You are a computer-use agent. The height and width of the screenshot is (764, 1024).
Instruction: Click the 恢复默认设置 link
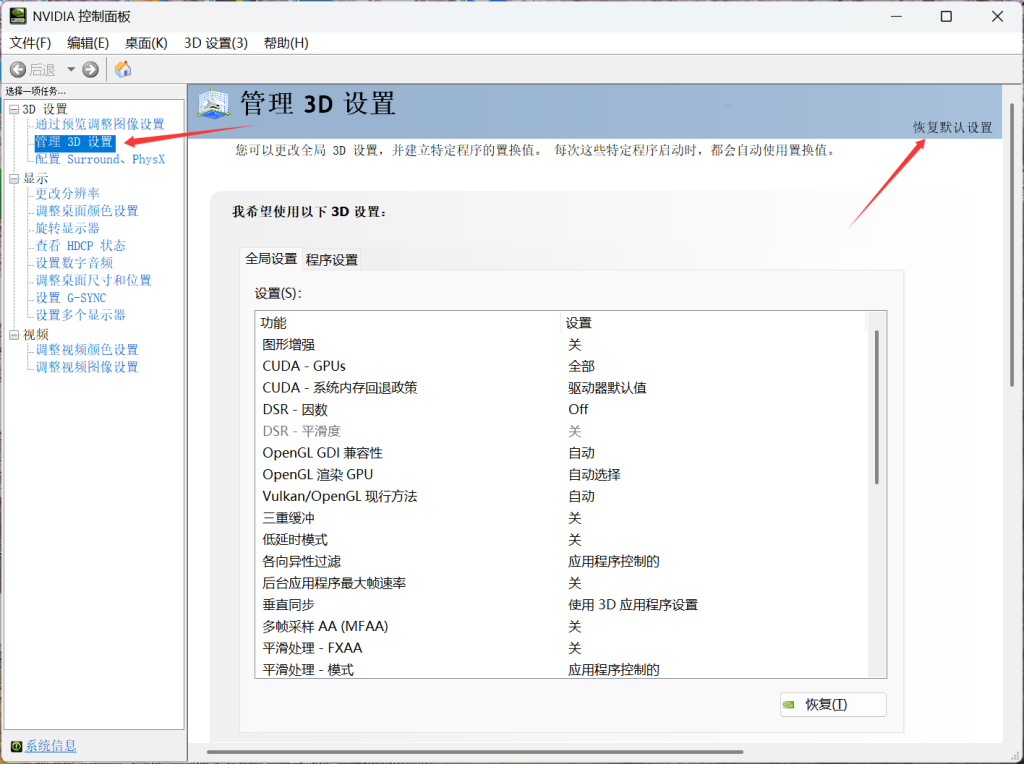(x=952, y=127)
